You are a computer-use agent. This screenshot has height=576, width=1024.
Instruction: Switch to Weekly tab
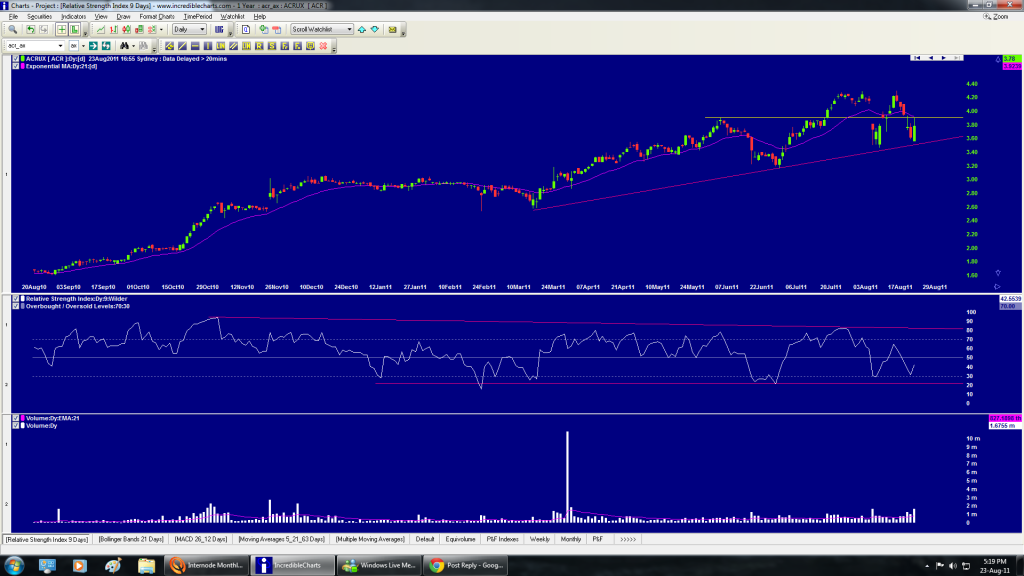(x=539, y=539)
